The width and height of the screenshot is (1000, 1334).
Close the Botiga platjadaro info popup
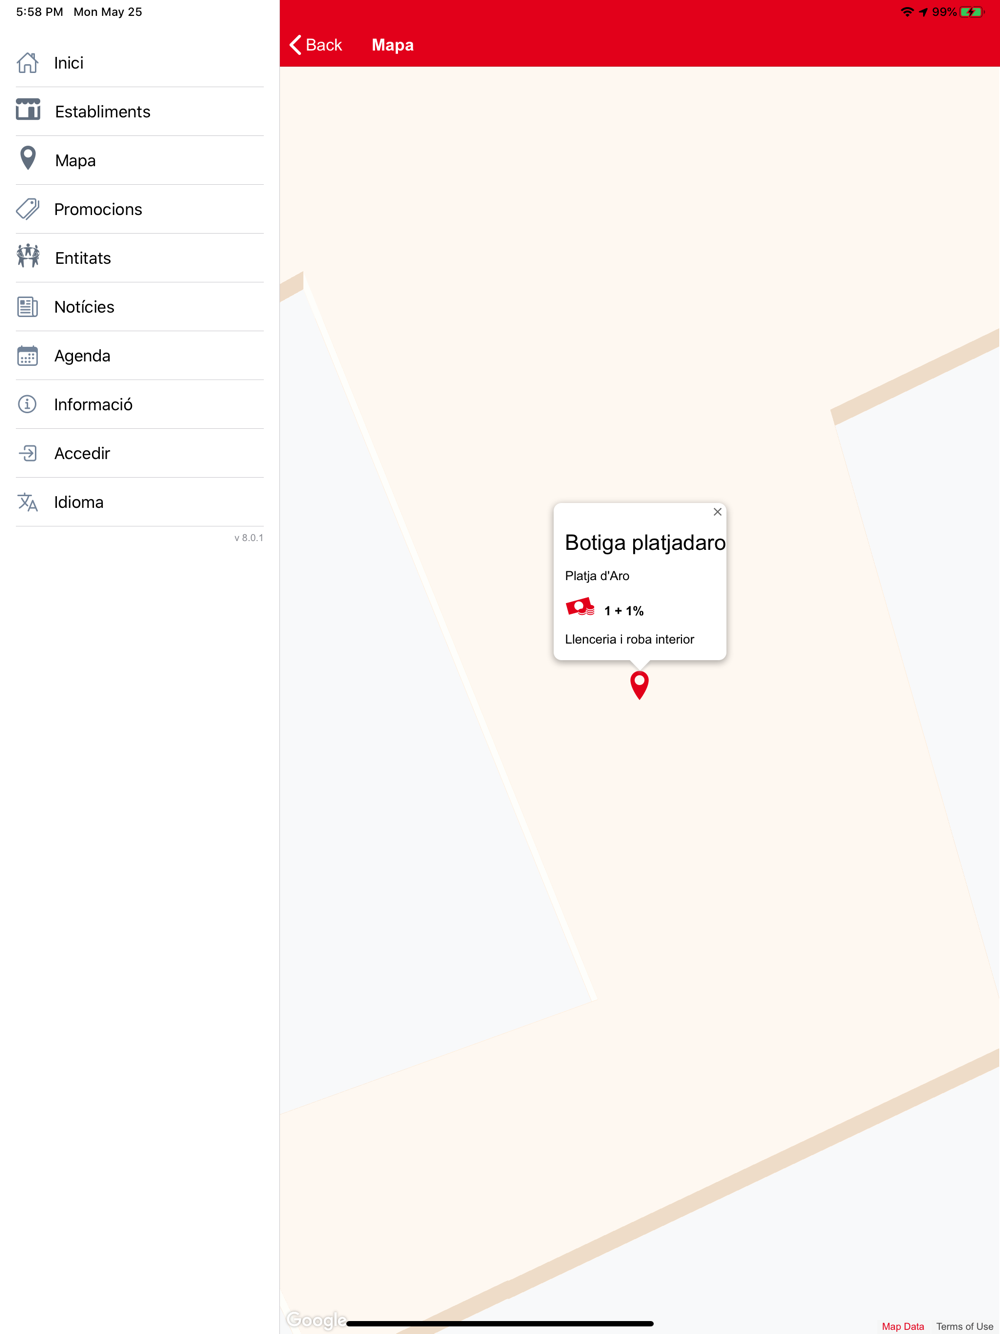coord(717,512)
